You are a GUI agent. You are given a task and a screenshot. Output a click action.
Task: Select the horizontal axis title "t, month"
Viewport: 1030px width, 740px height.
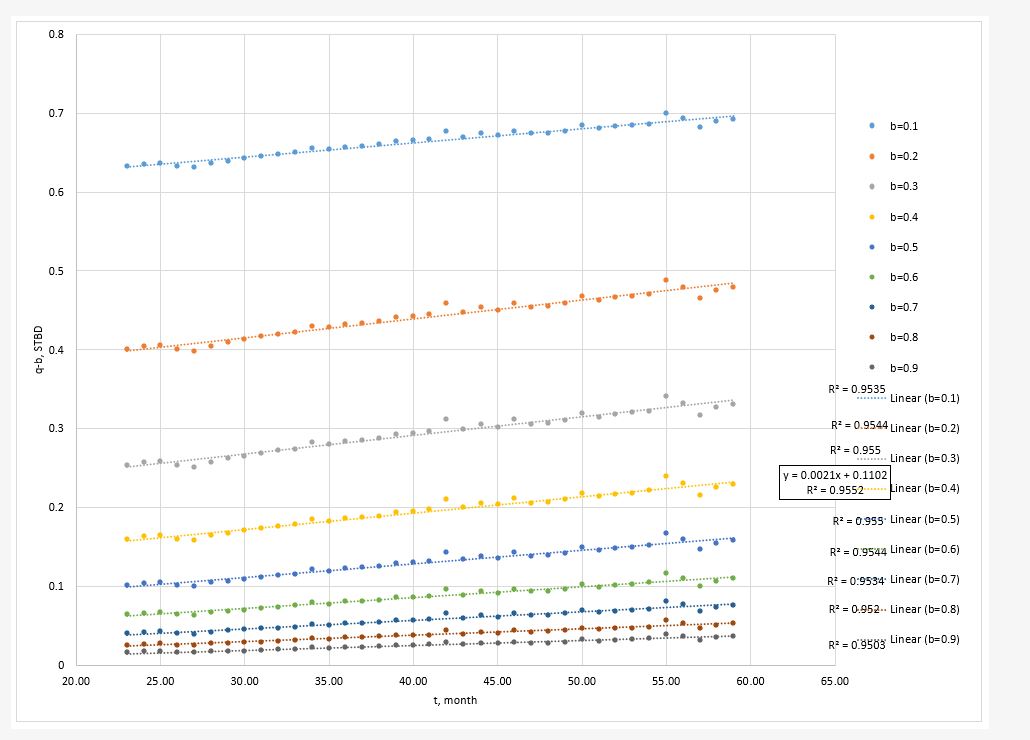coord(455,700)
